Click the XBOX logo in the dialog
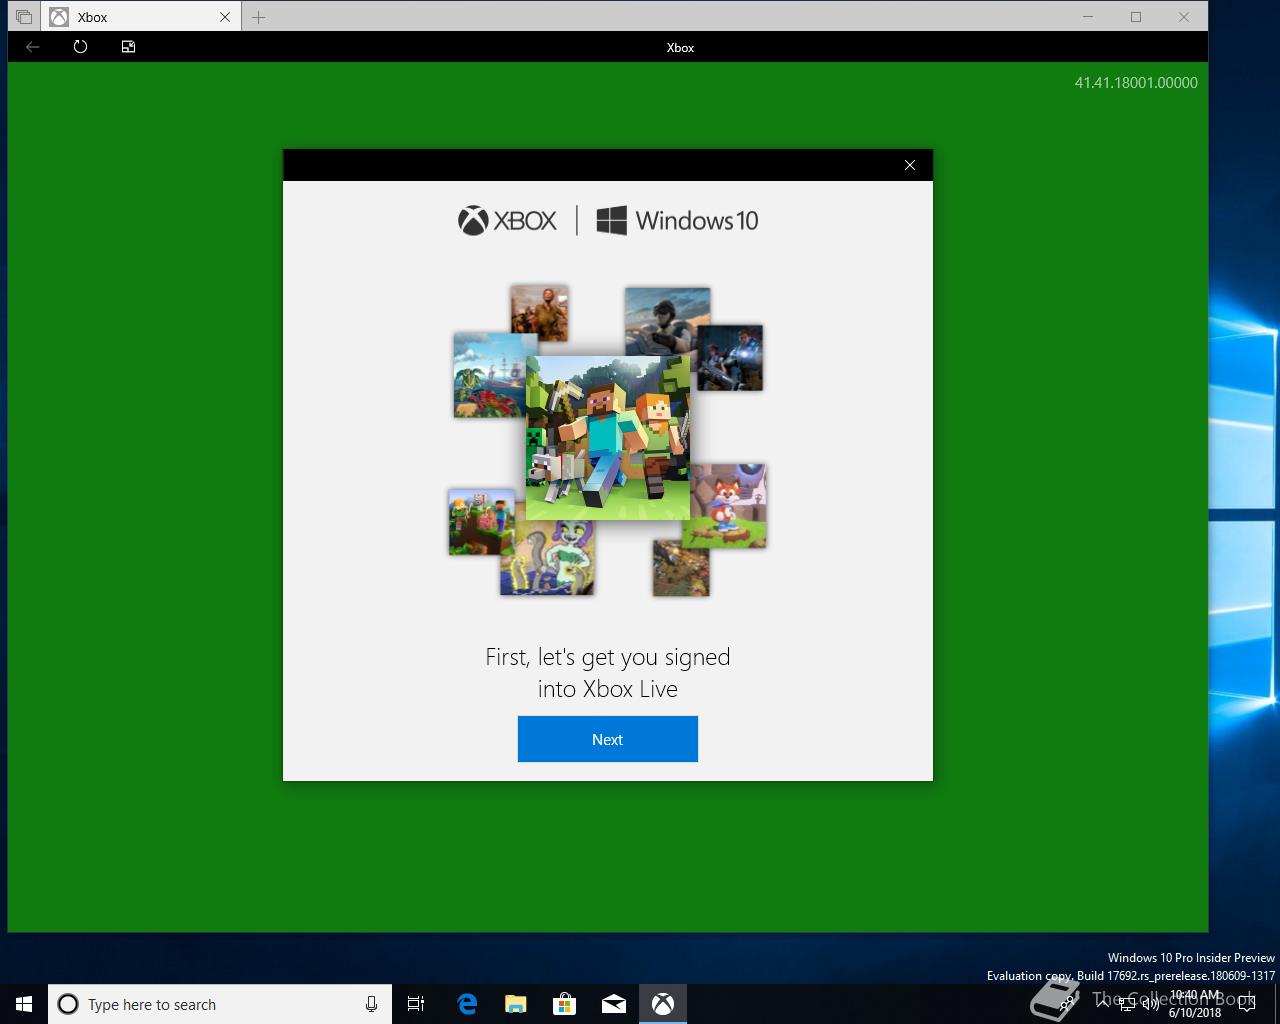 (x=507, y=220)
